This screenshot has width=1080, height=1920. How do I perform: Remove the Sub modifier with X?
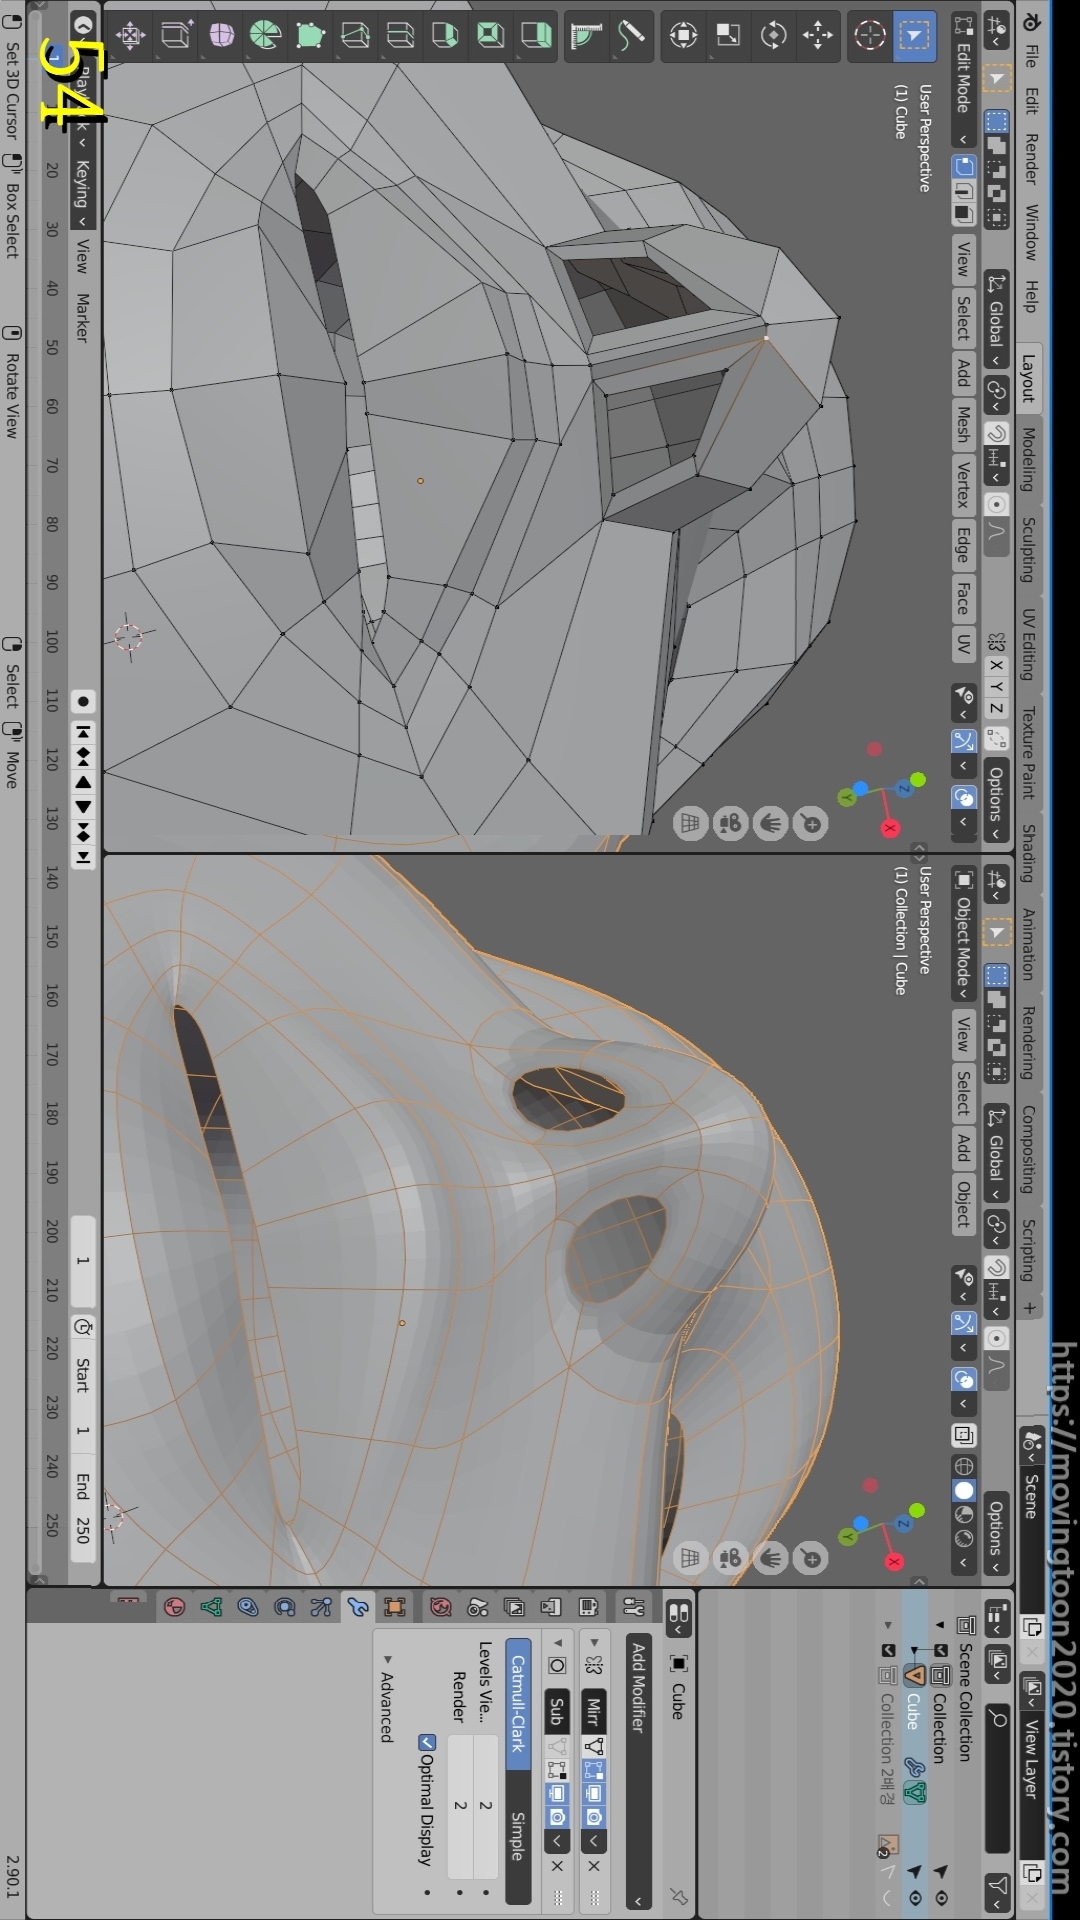[557, 1866]
